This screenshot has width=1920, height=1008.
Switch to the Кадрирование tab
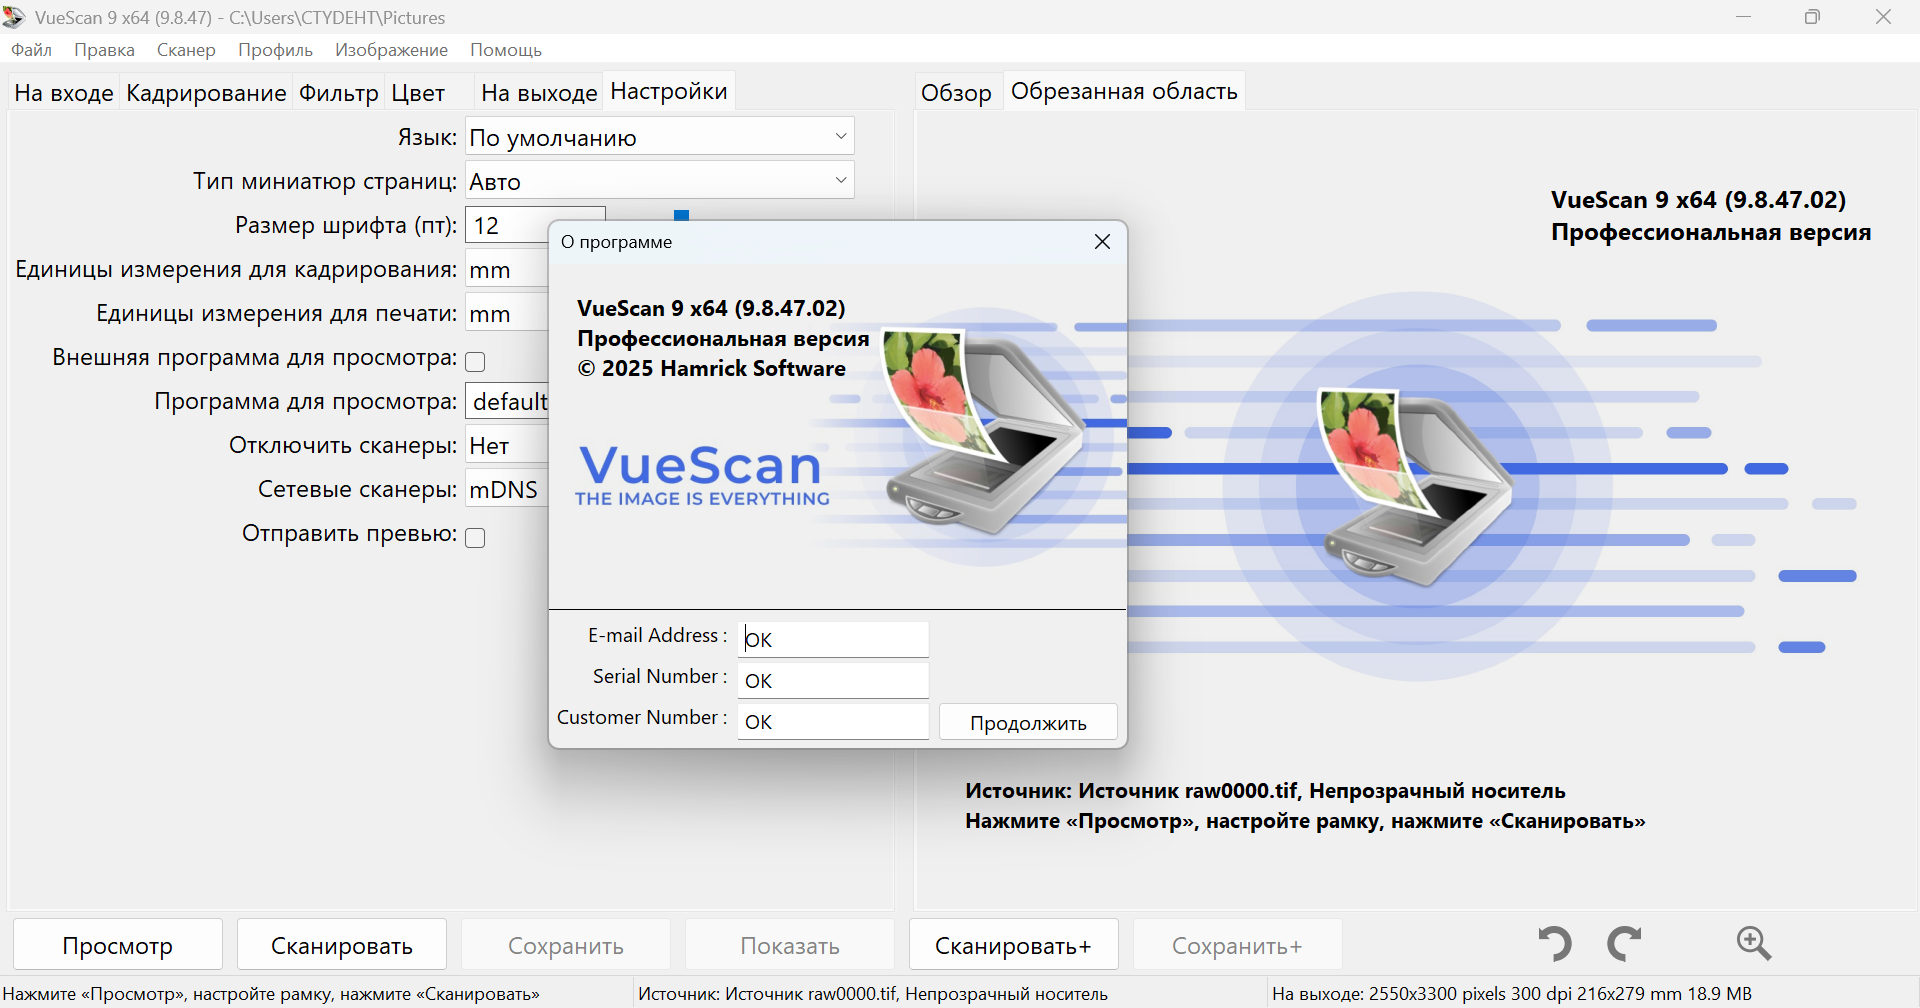coord(206,93)
